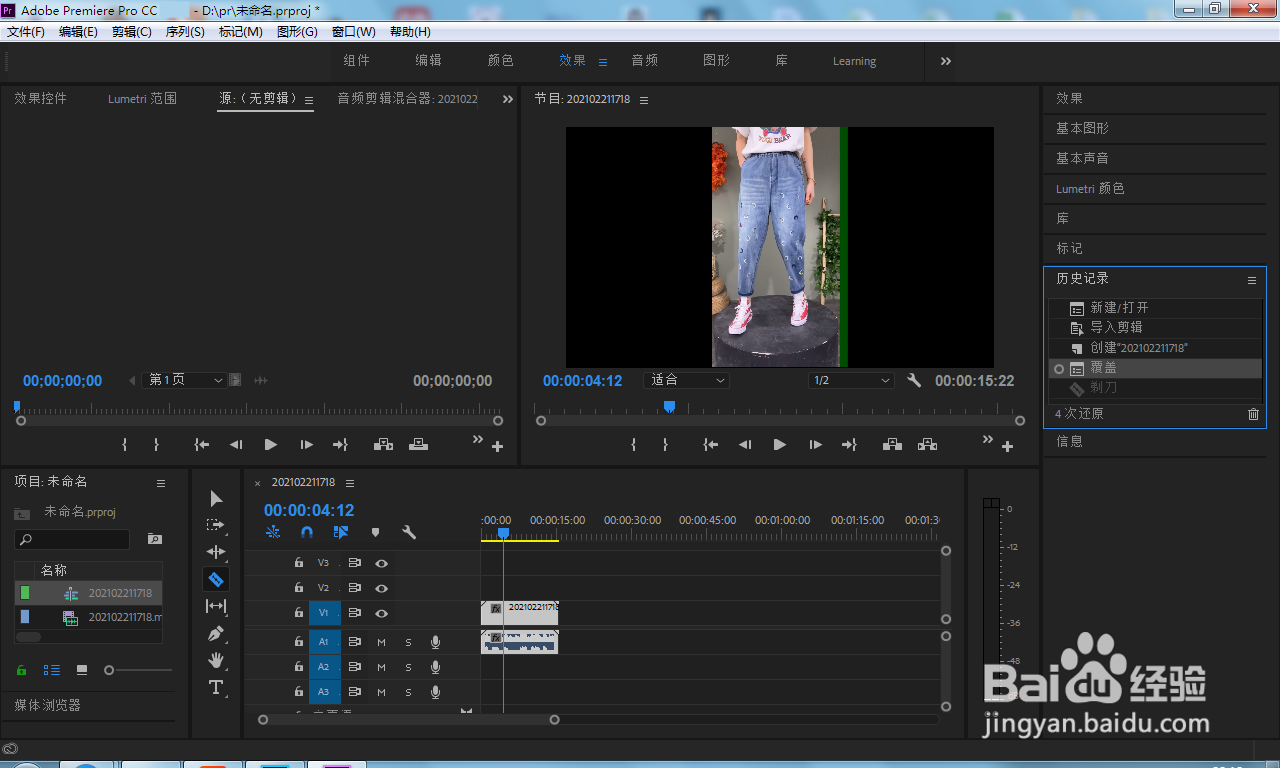Step forward one frame in Program Monitor
Image resolution: width=1280 pixels, height=768 pixels.
816,445
